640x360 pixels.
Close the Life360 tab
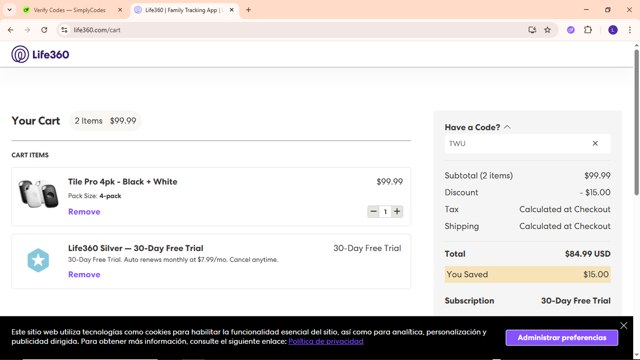[231, 10]
